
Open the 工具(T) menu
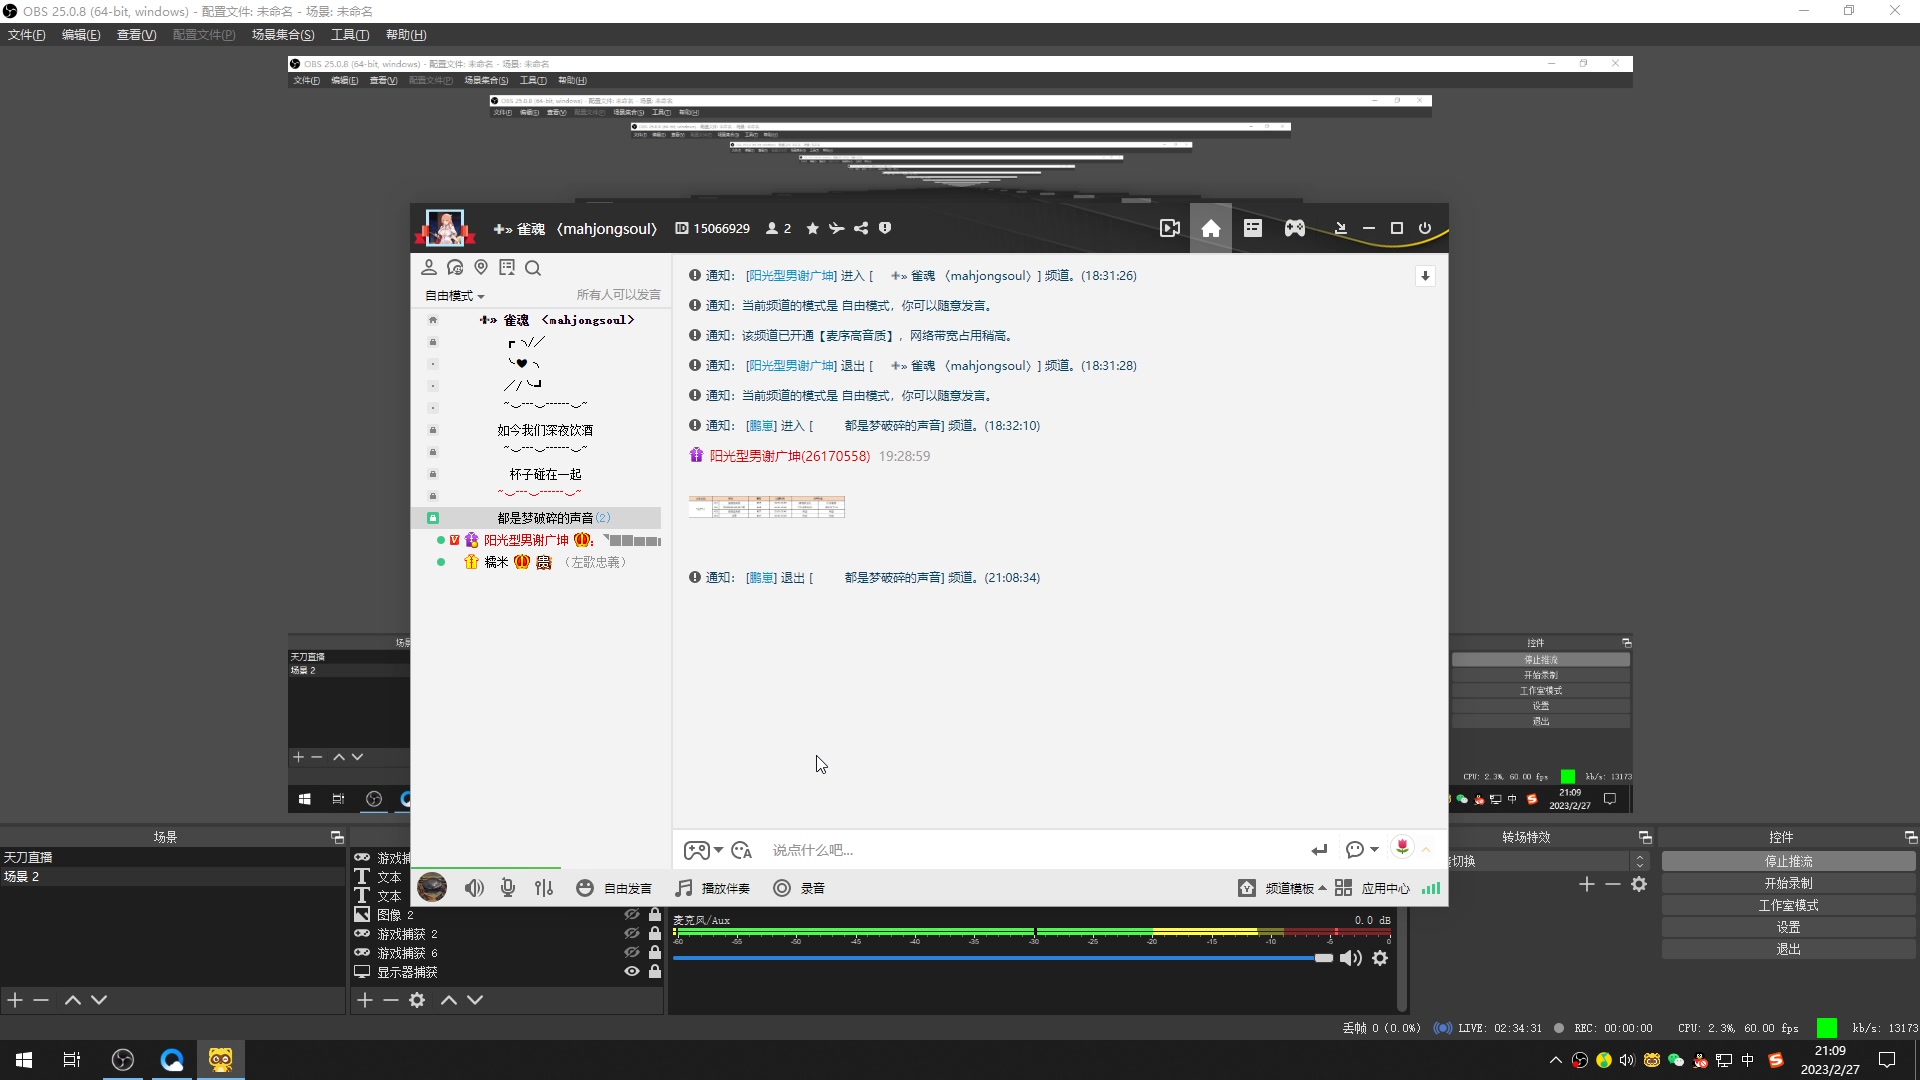click(350, 35)
